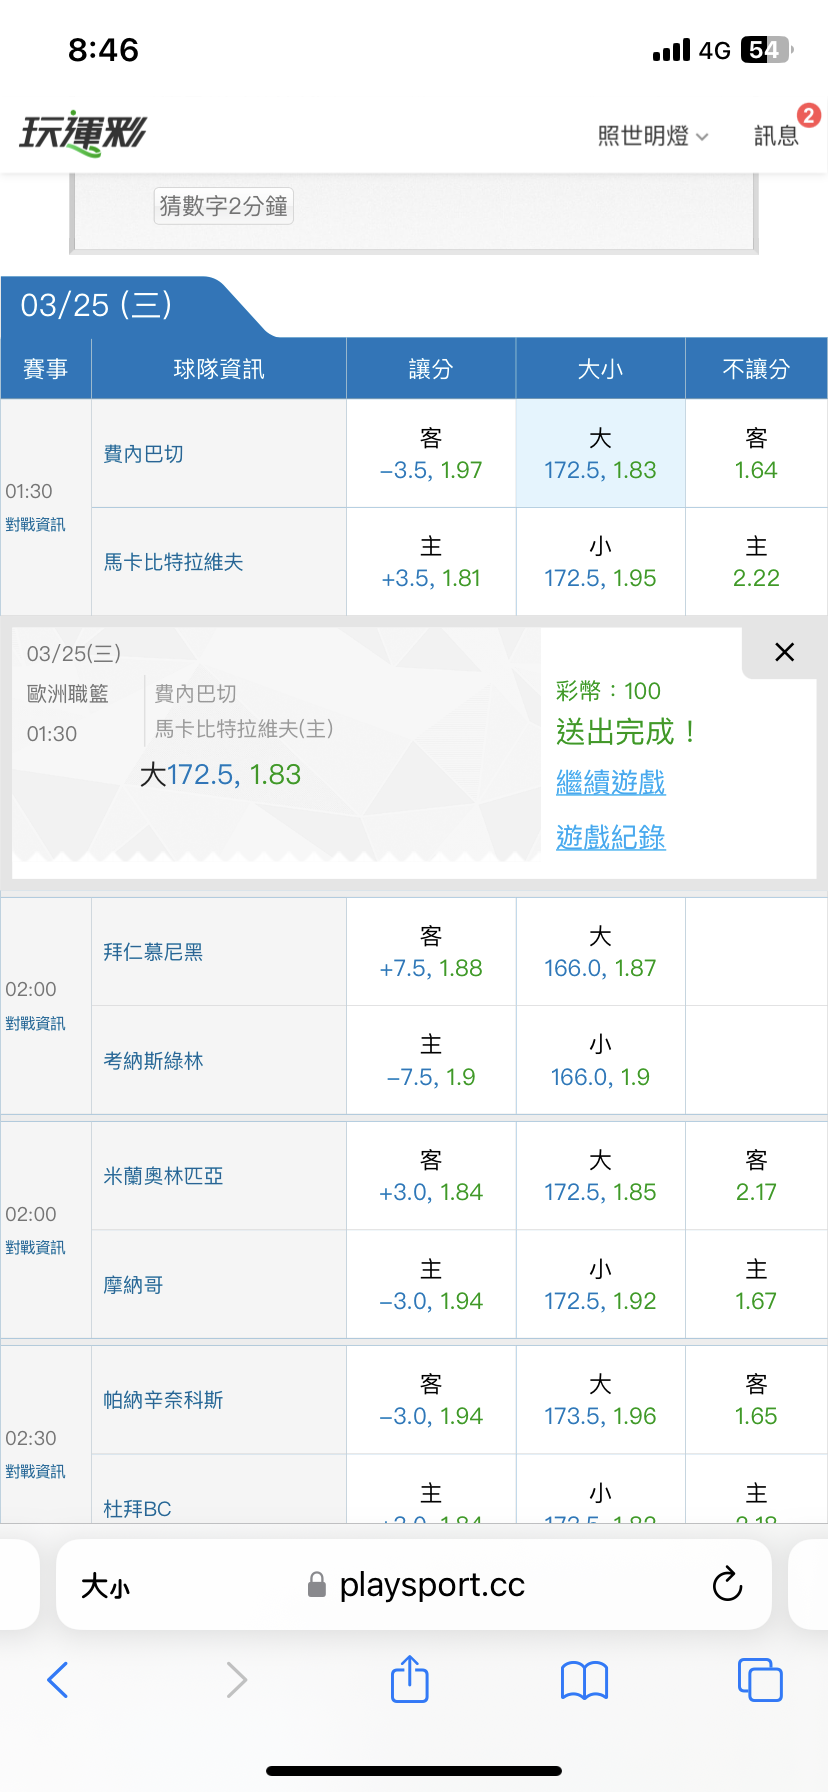828x1792 pixels.
Task: Open the 訊息 notifications with badge
Action: click(x=777, y=135)
